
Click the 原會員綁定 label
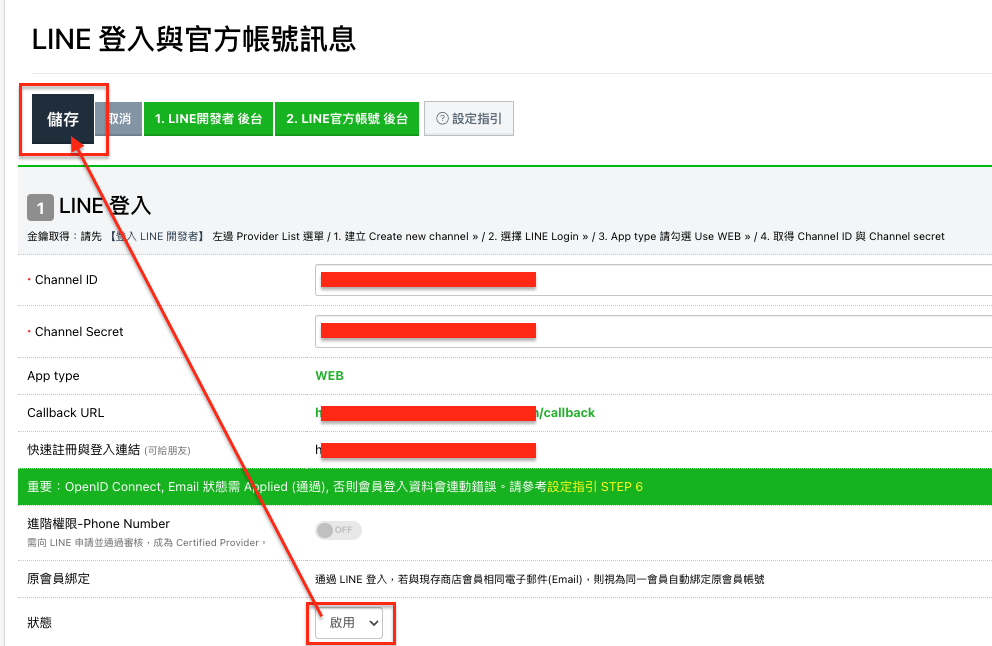(58, 578)
